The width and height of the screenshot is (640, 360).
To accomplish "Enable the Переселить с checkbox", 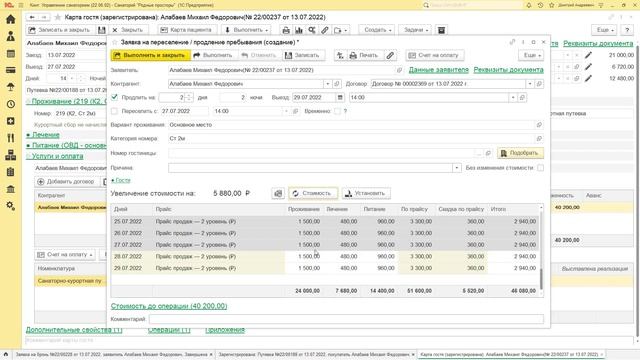I will pos(115,111).
